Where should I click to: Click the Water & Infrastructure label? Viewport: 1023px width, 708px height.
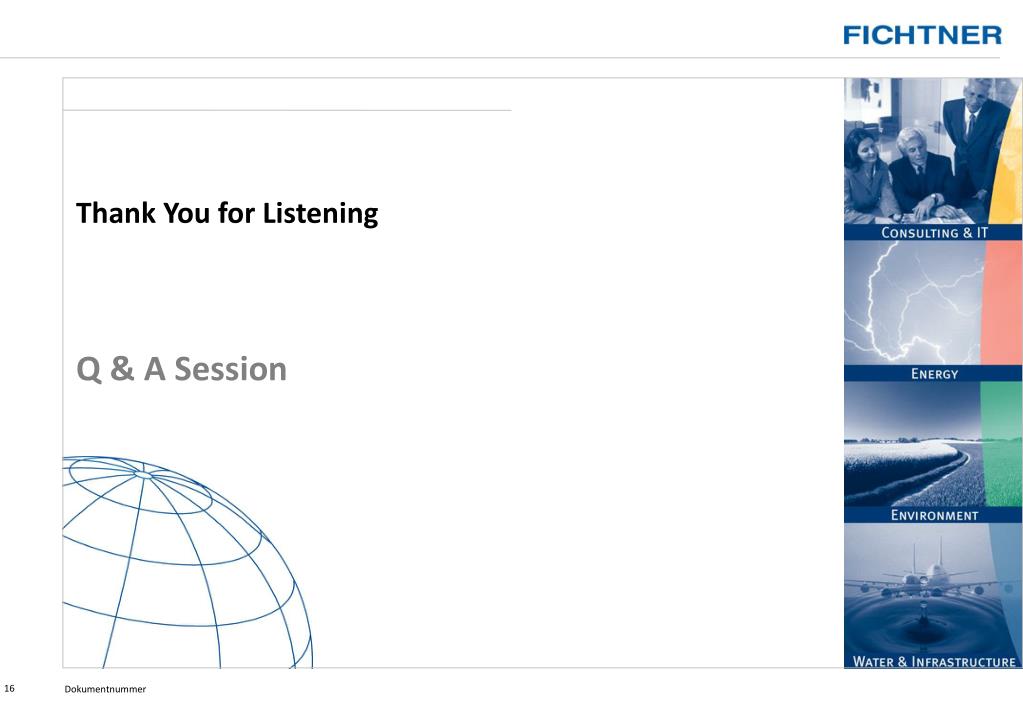pyautogui.click(x=934, y=661)
